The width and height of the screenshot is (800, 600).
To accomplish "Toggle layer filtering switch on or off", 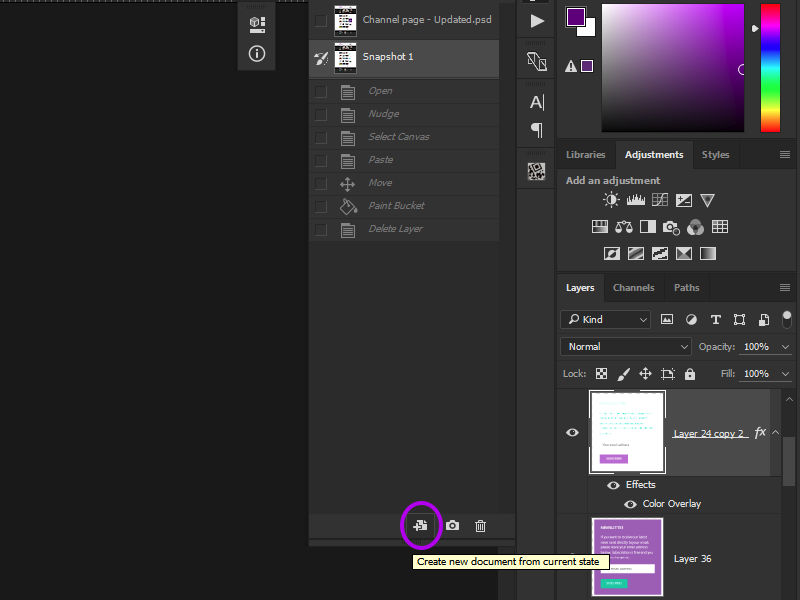I will tap(787, 319).
